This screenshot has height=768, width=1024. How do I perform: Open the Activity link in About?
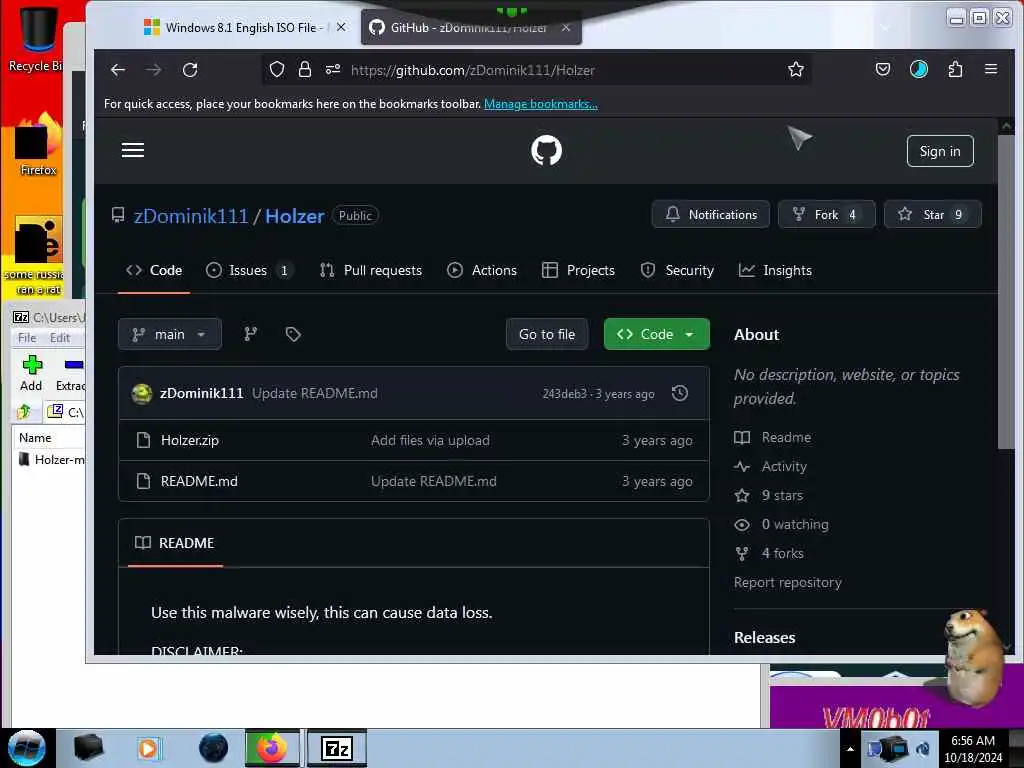(x=771, y=466)
